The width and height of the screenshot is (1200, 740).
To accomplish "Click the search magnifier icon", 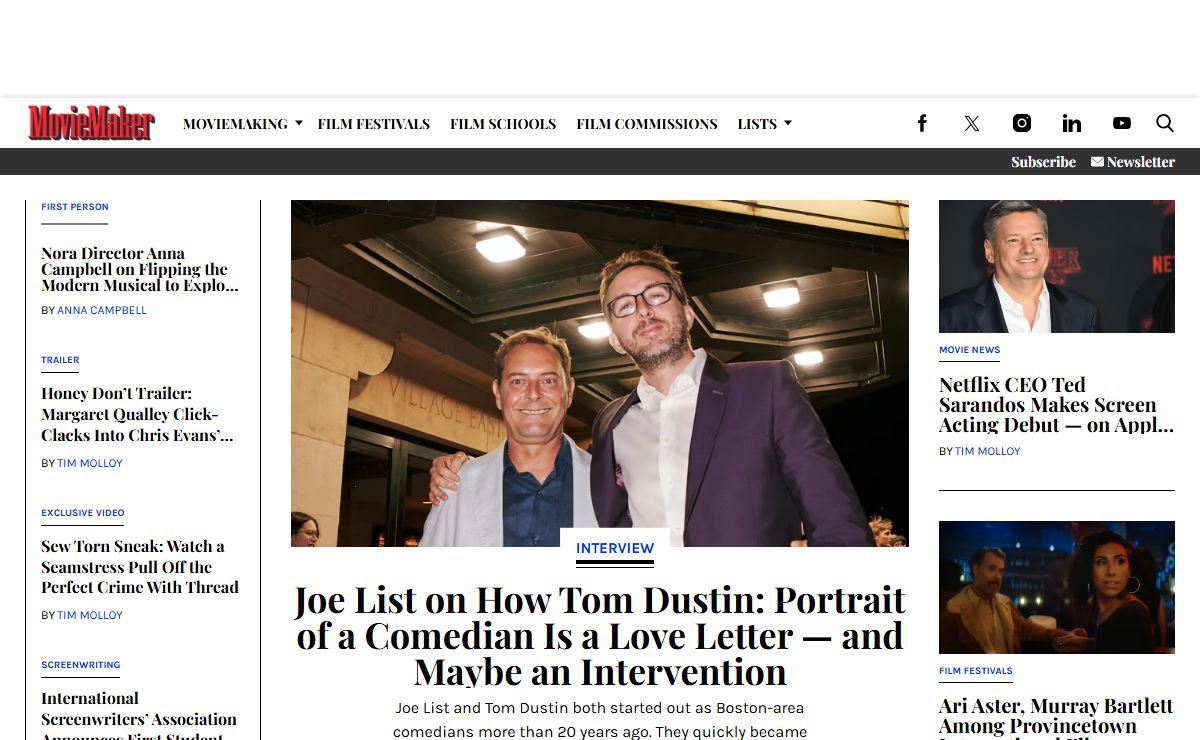I will tap(1165, 123).
